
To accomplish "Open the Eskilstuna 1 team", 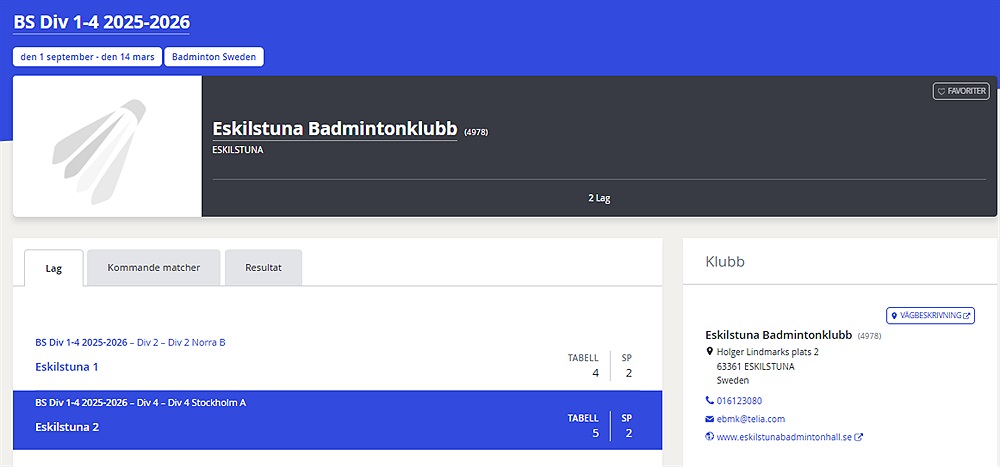I will [x=66, y=367].
